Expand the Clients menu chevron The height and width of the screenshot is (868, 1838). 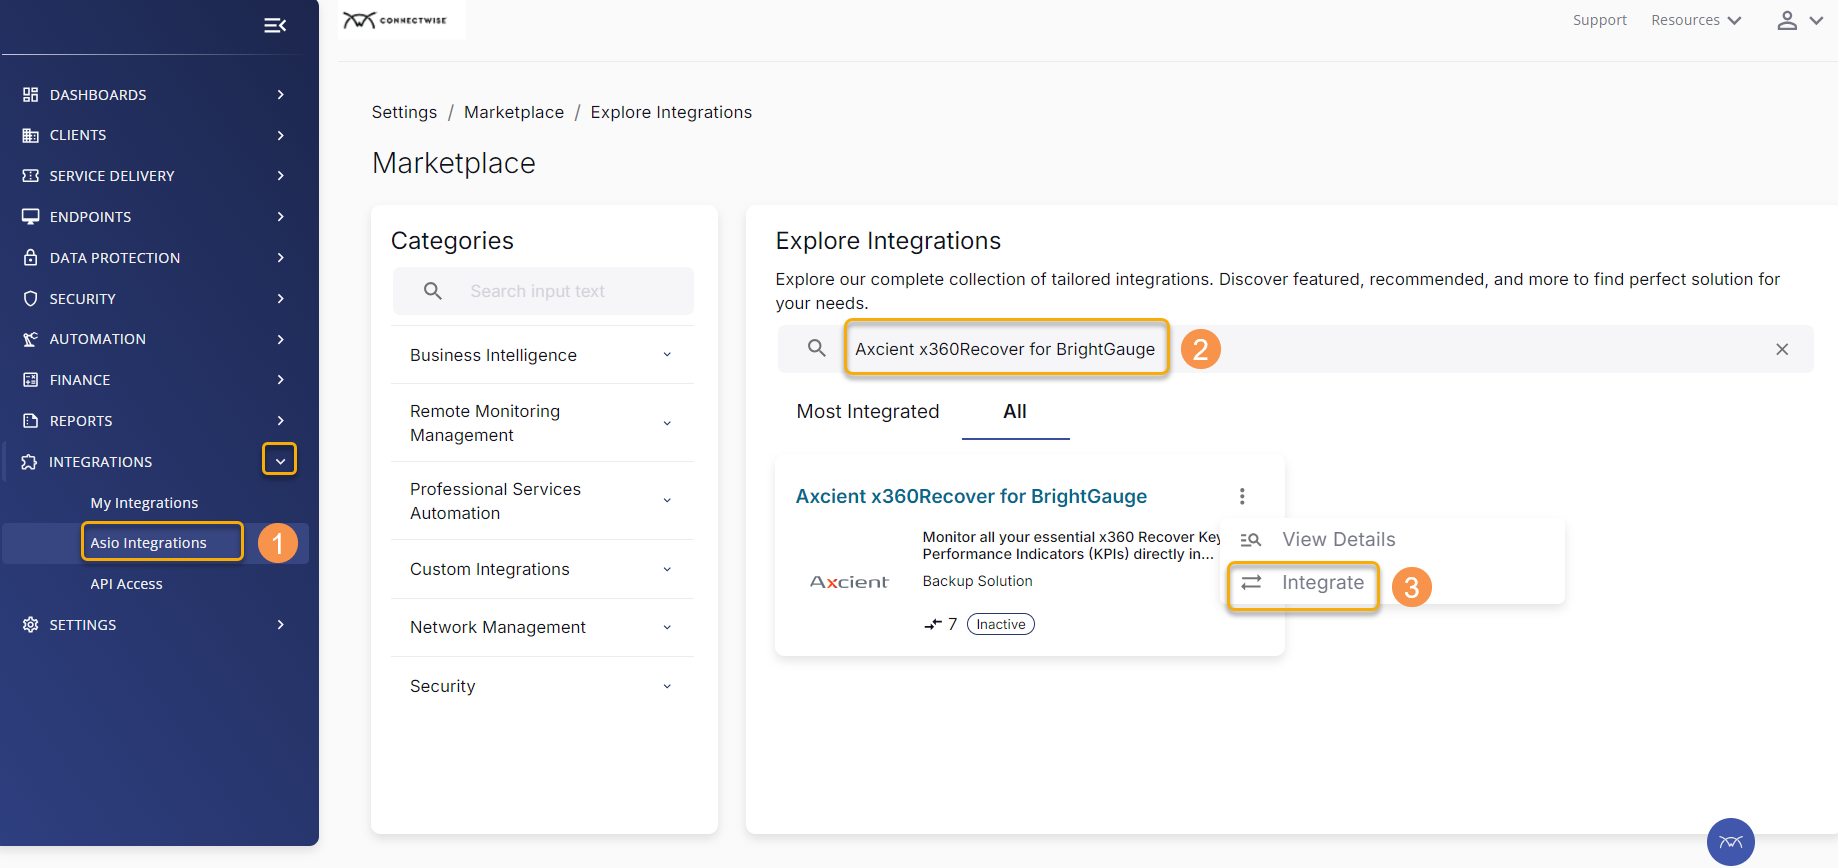pos(281,135)
